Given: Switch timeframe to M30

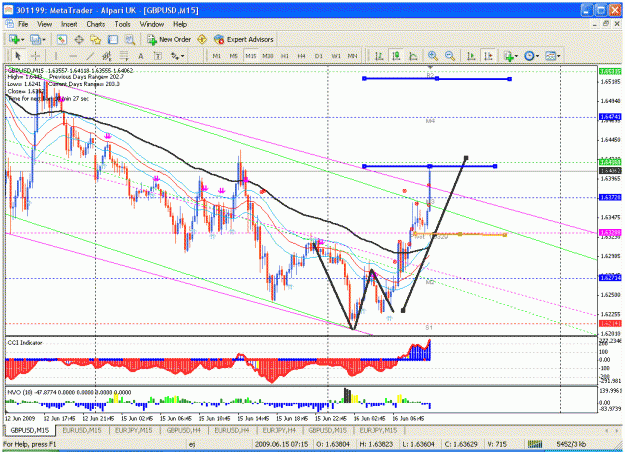Looking at the screenshot, I should (x=268, y=56).
